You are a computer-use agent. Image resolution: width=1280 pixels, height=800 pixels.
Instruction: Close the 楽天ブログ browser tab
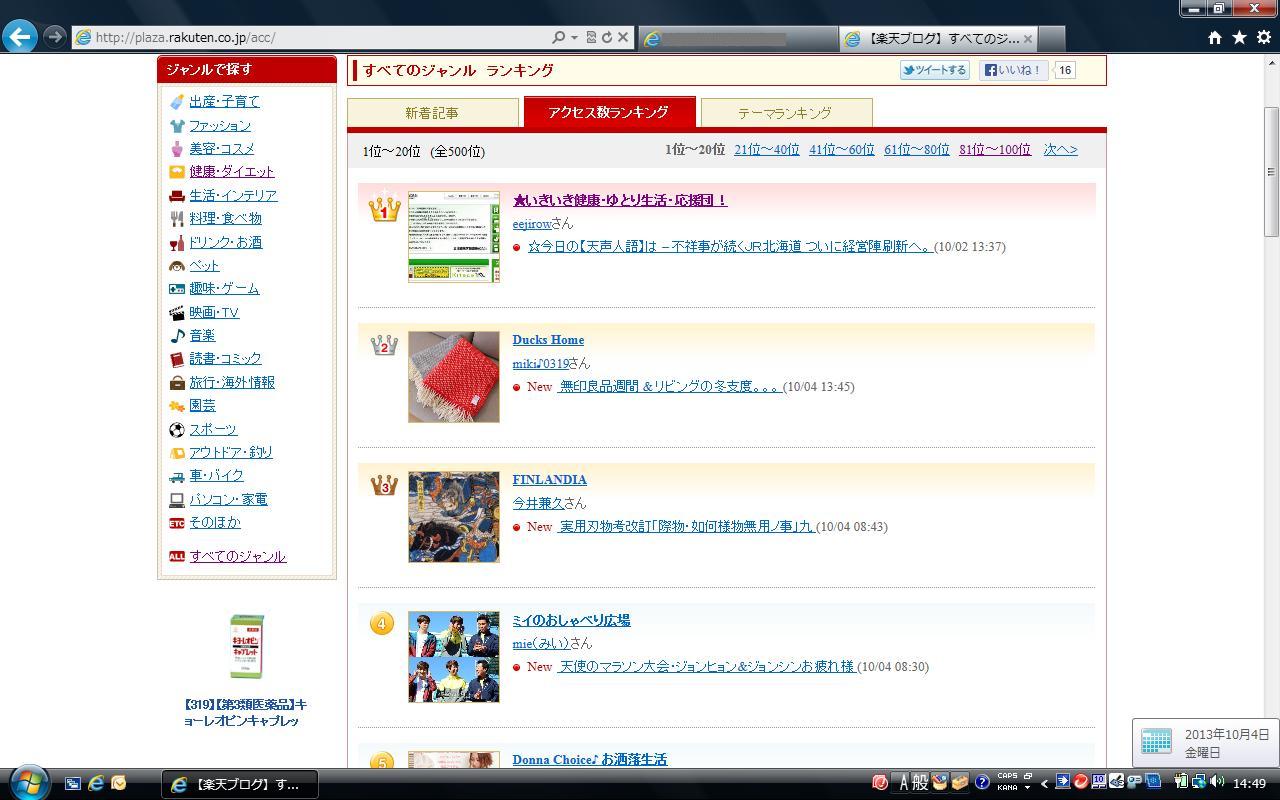pyautogui.click(x=1027, y=39)
